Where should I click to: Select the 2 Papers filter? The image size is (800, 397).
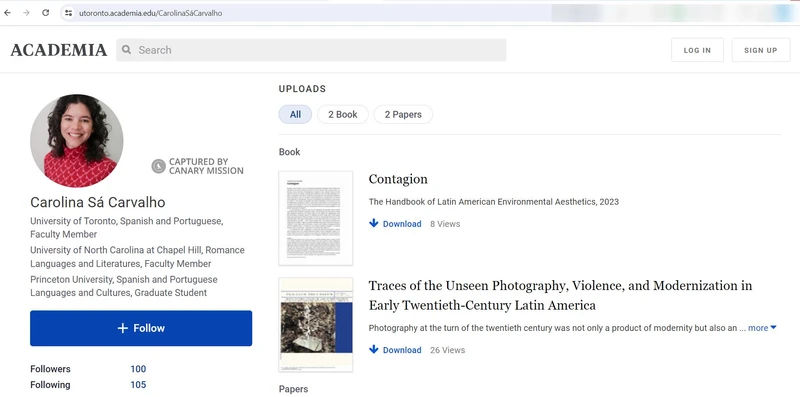coord(403,114)
